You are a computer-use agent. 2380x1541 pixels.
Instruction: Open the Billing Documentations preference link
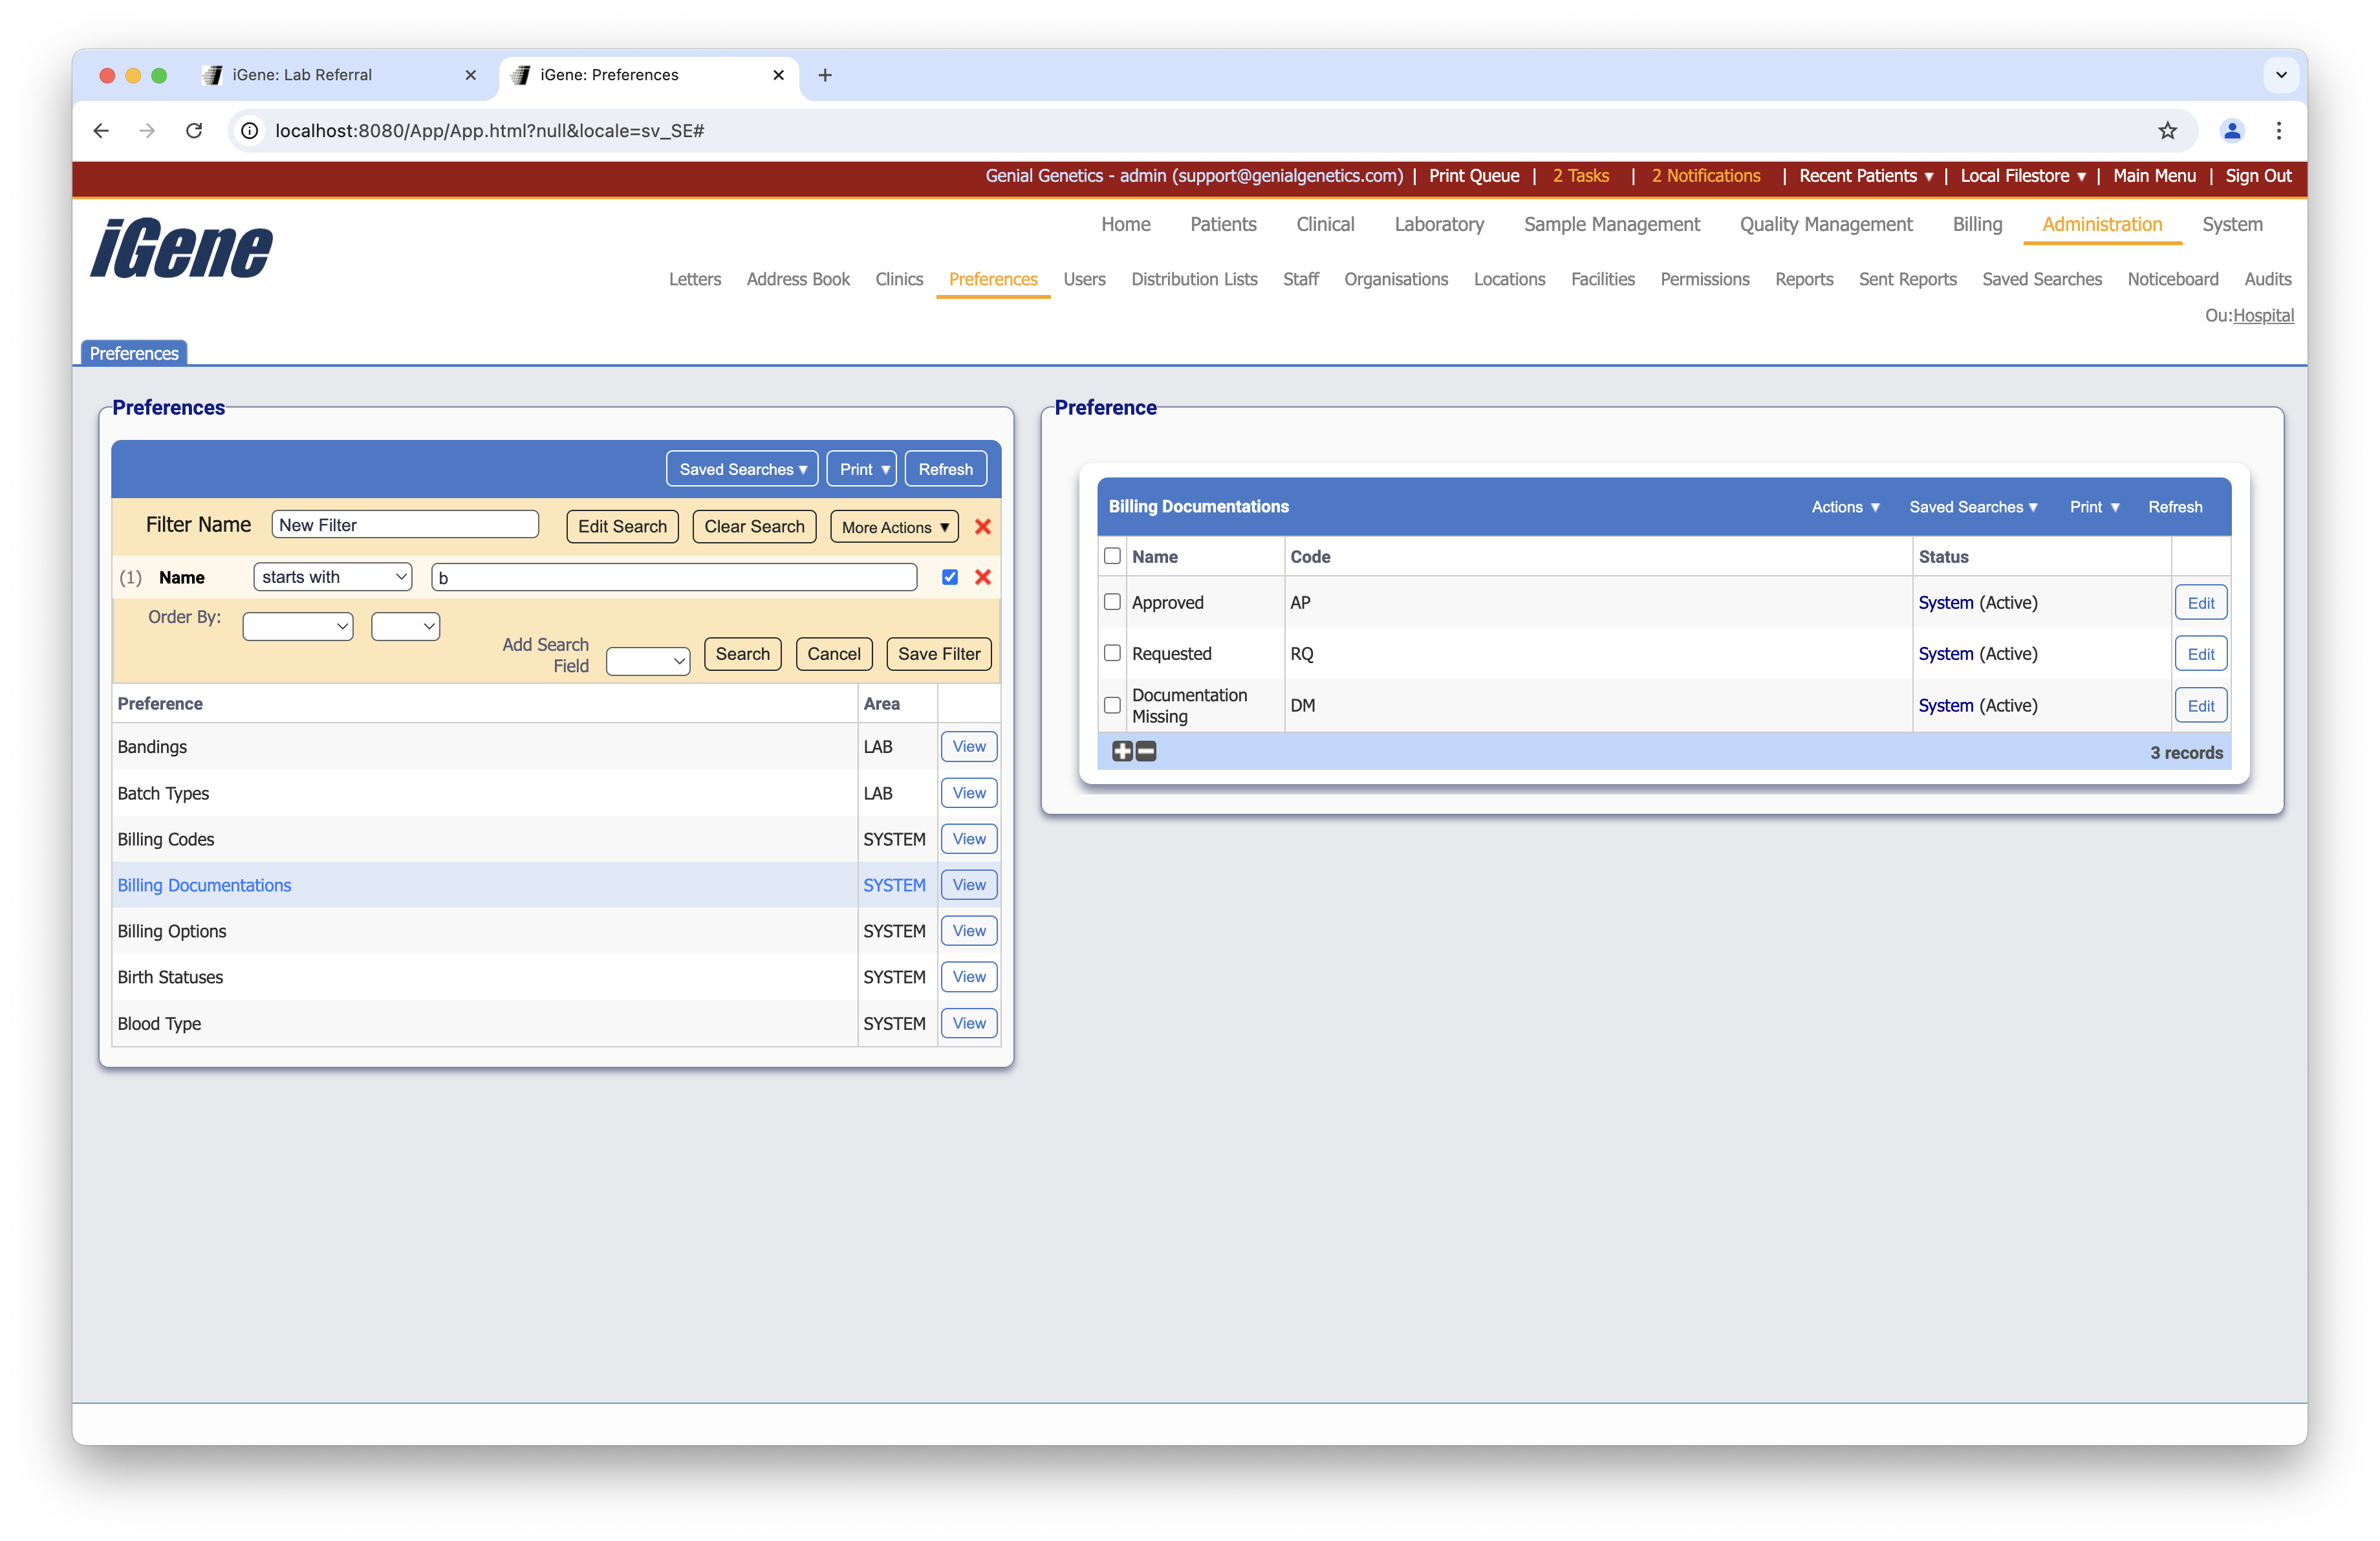[204, 885]
